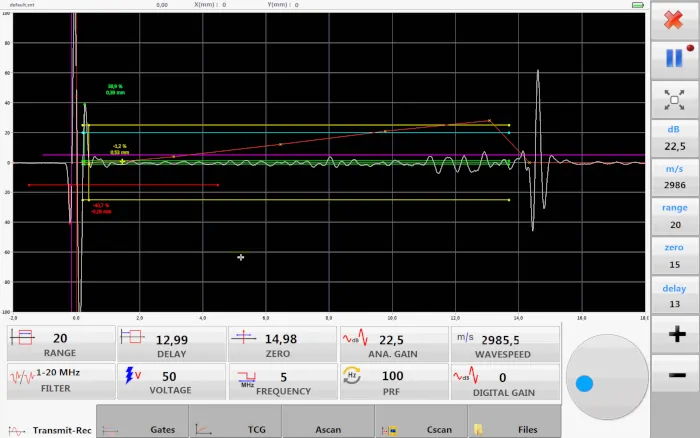Click the plus increment button
The width and height of the screenshot is (700, 438).
677,334
